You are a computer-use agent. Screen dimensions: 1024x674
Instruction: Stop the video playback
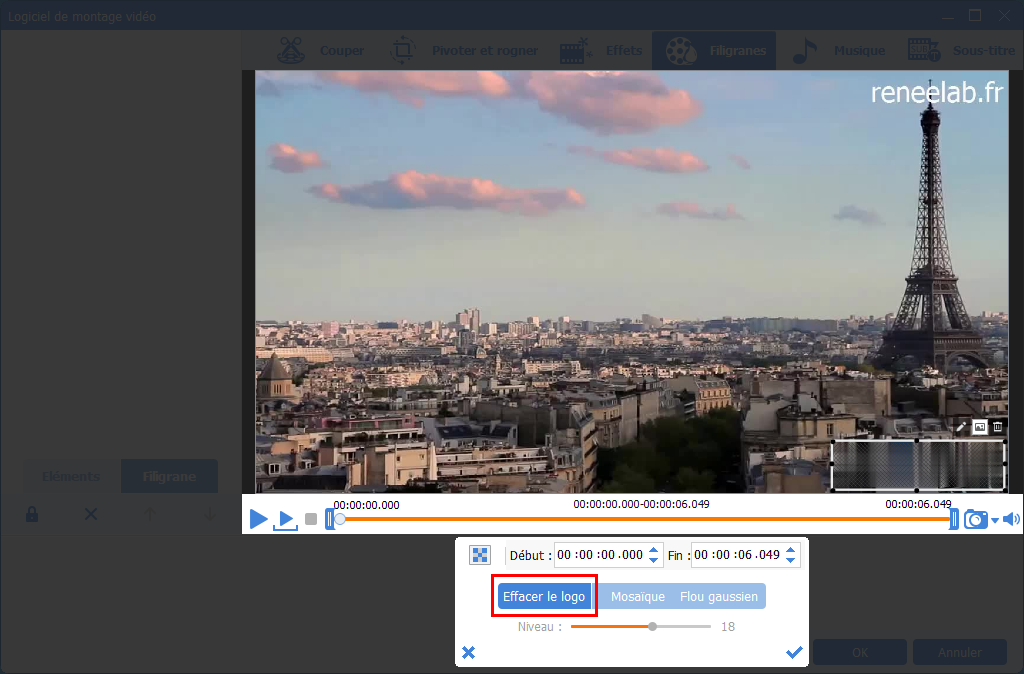click(311, 519)
